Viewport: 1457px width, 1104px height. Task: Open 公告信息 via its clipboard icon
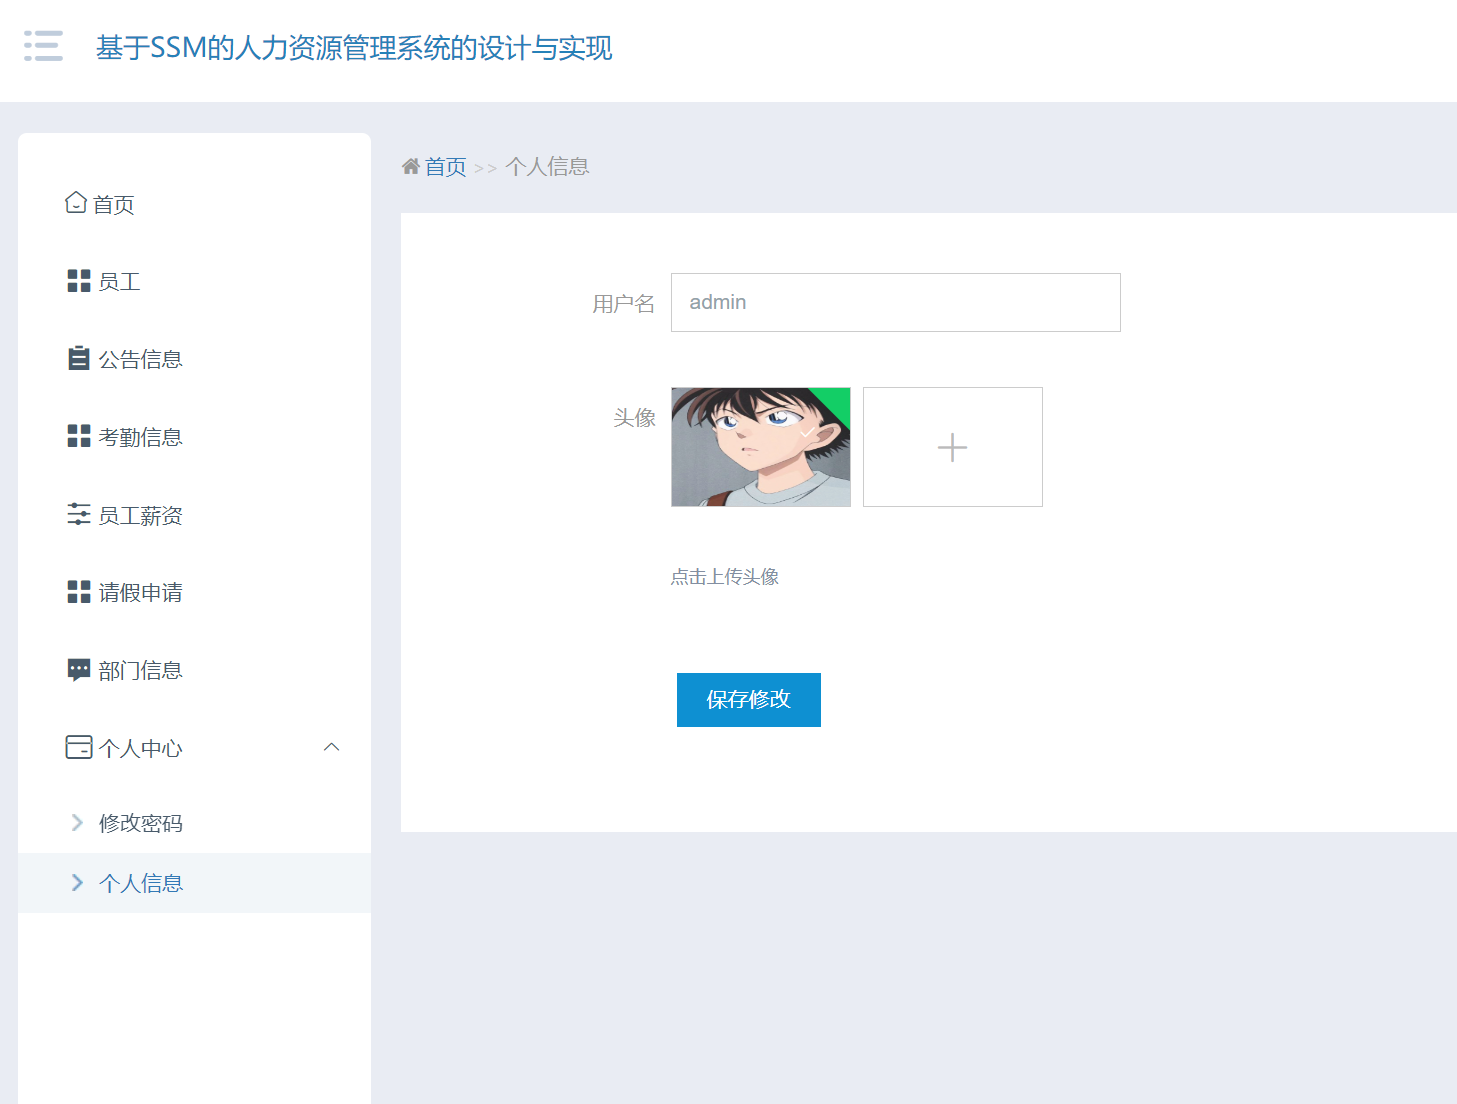point(78,358)
